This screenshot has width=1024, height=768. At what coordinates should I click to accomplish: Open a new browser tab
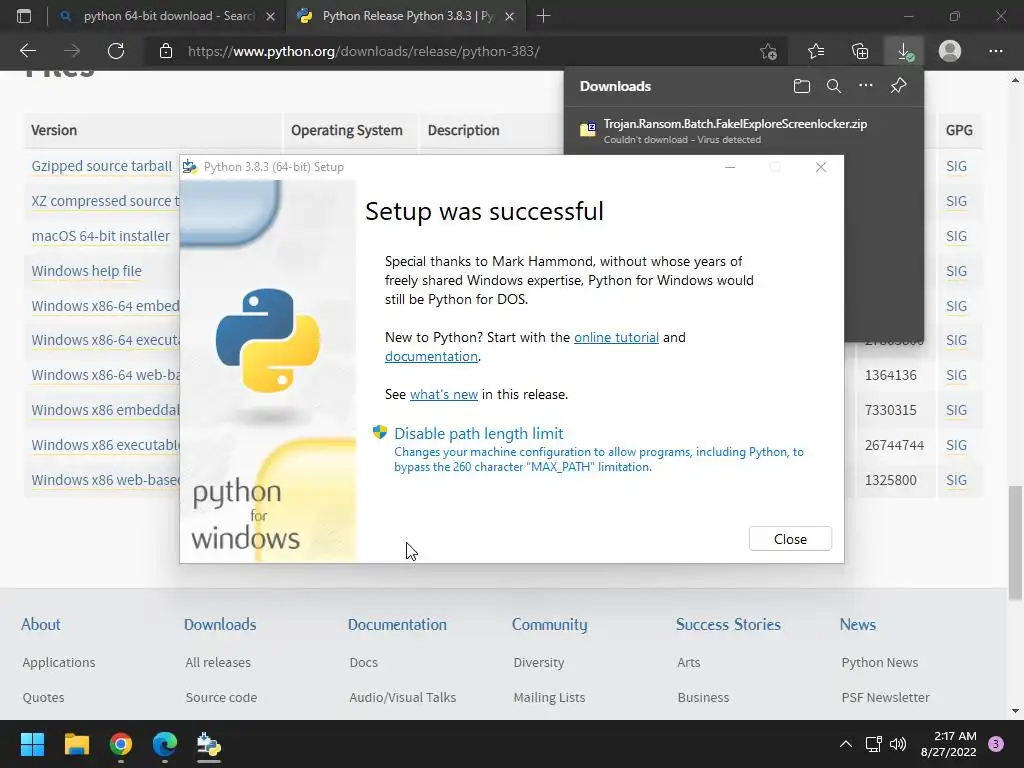(x=543, y=16)
